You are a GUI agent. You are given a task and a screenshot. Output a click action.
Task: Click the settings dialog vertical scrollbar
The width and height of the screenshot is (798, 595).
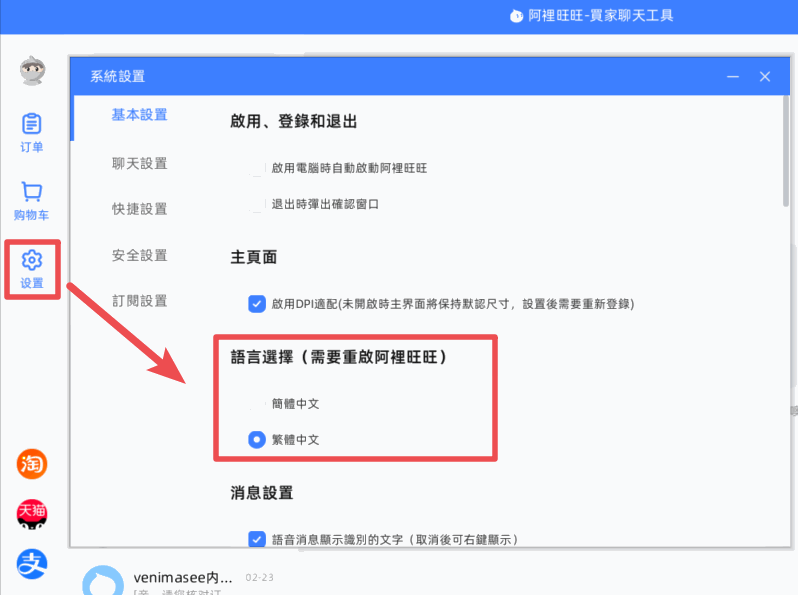point(786,151)
